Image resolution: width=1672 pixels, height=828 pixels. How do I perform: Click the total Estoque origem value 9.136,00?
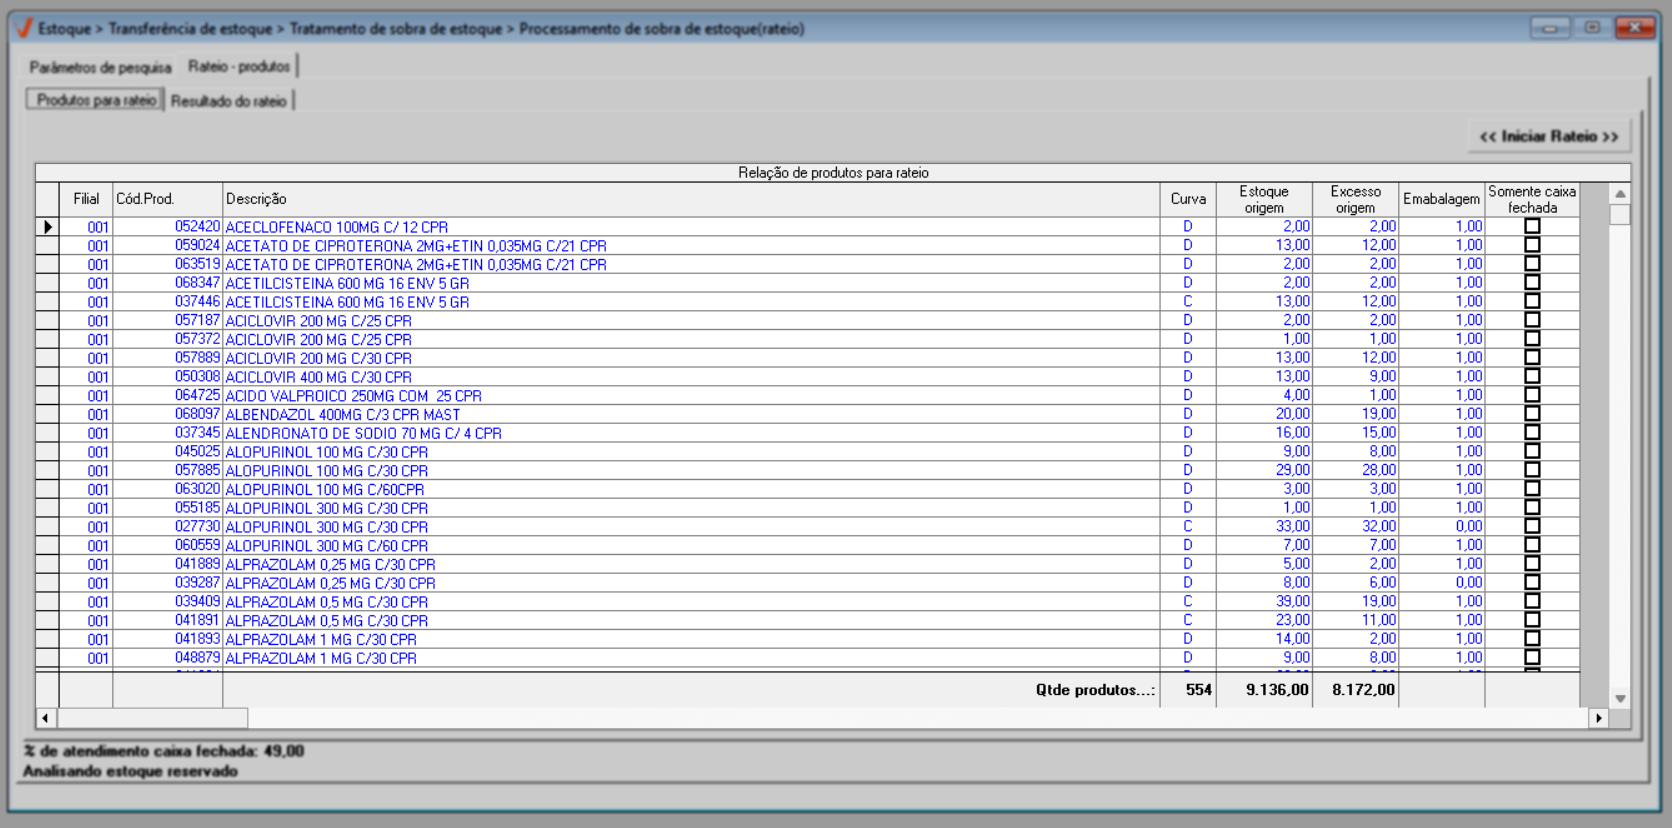click(1277, 689)
